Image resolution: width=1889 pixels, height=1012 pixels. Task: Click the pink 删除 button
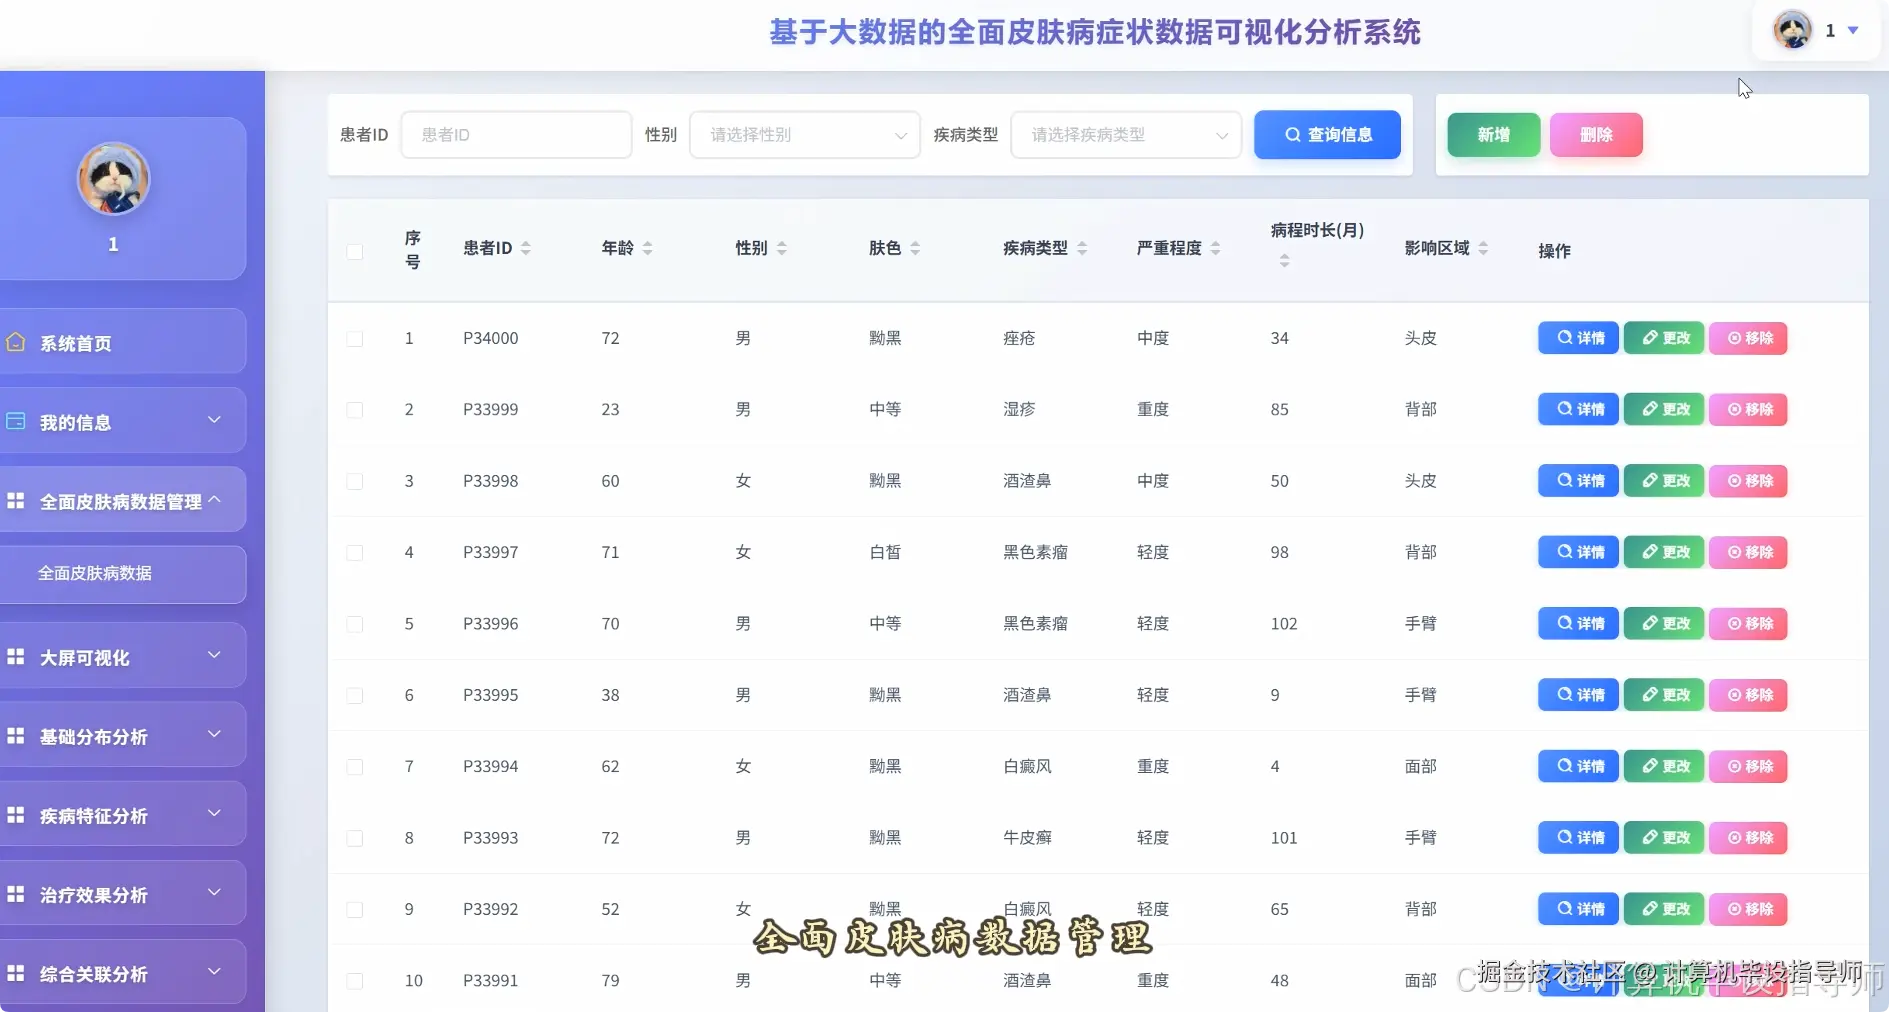(x=1596, y=134)
